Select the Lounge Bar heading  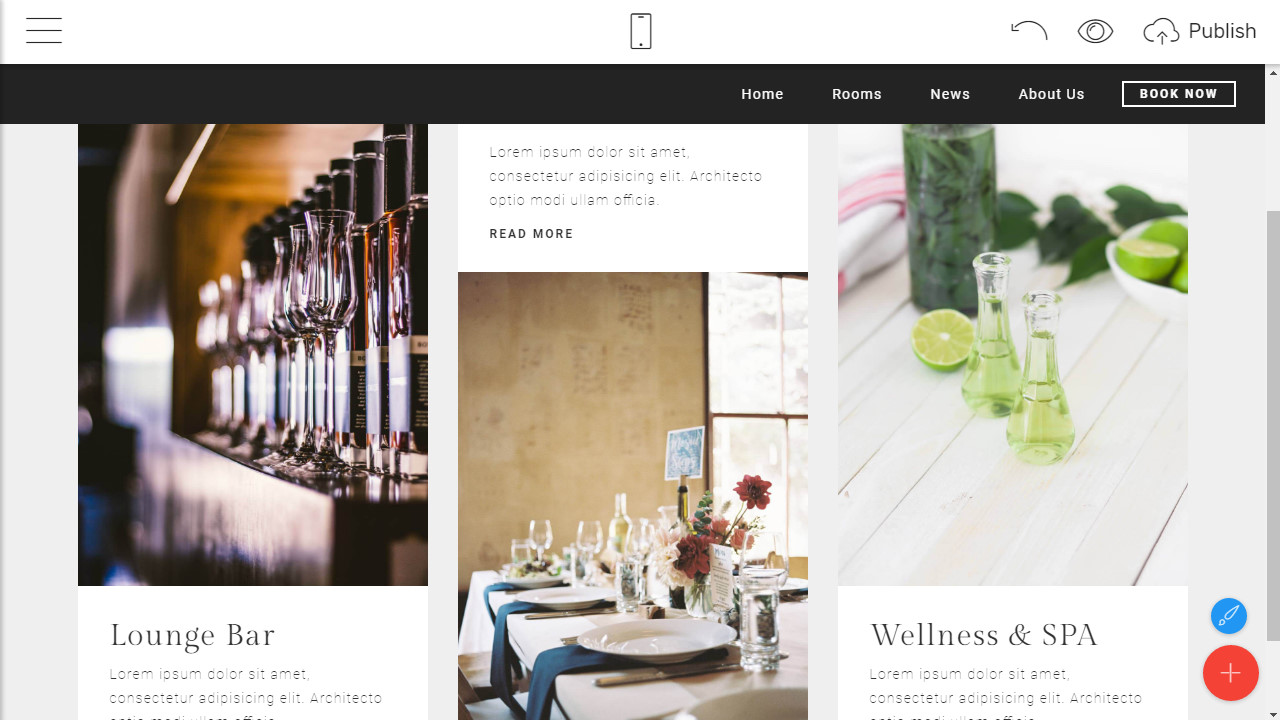point(192,635)
